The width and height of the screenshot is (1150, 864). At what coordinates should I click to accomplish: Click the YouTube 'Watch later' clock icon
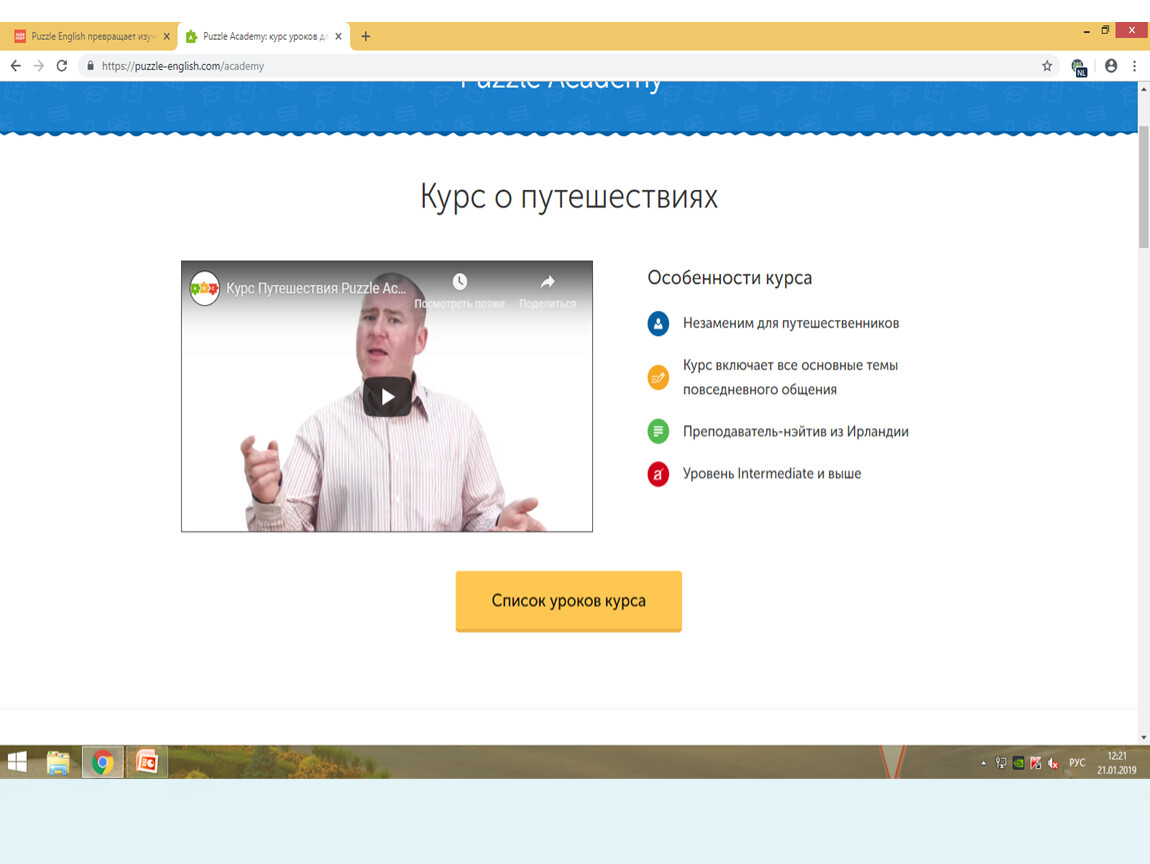point(459,282)
